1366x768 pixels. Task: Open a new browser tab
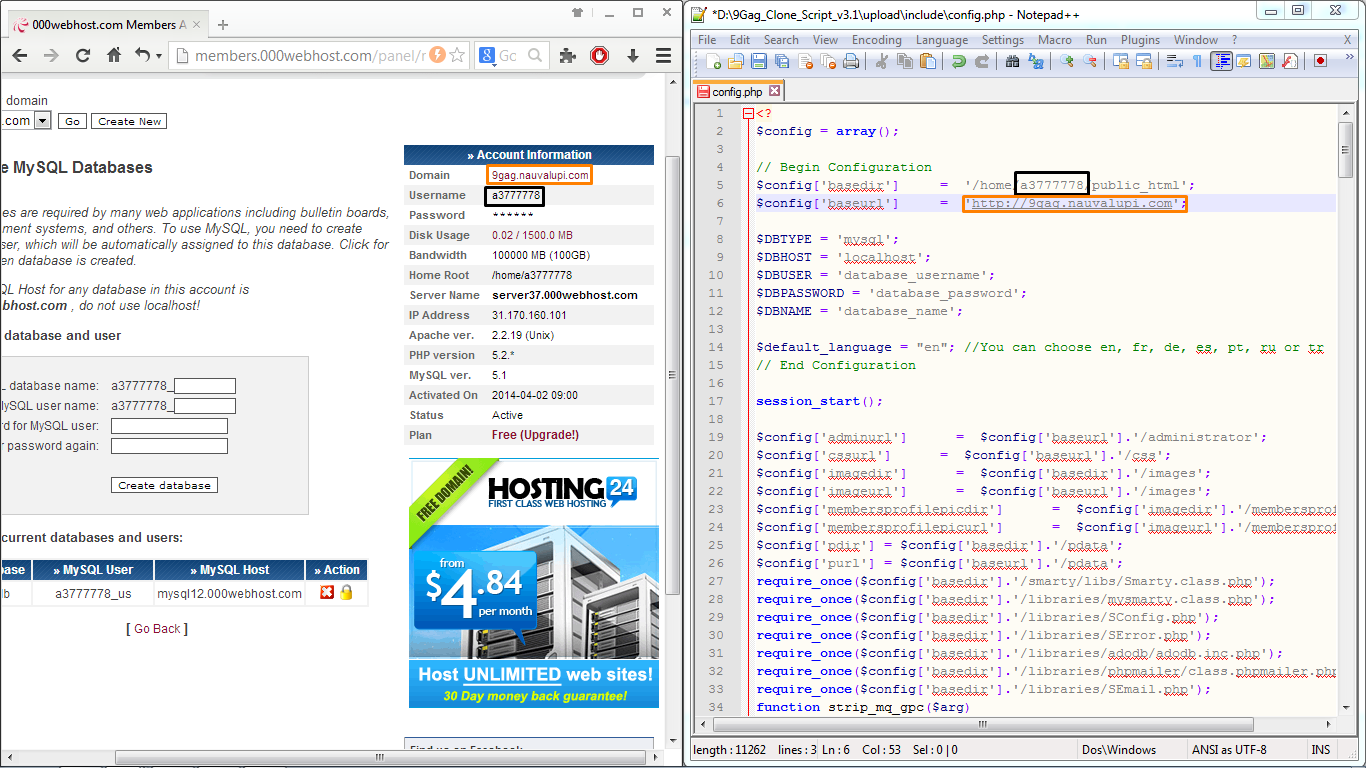click(222, 25)
